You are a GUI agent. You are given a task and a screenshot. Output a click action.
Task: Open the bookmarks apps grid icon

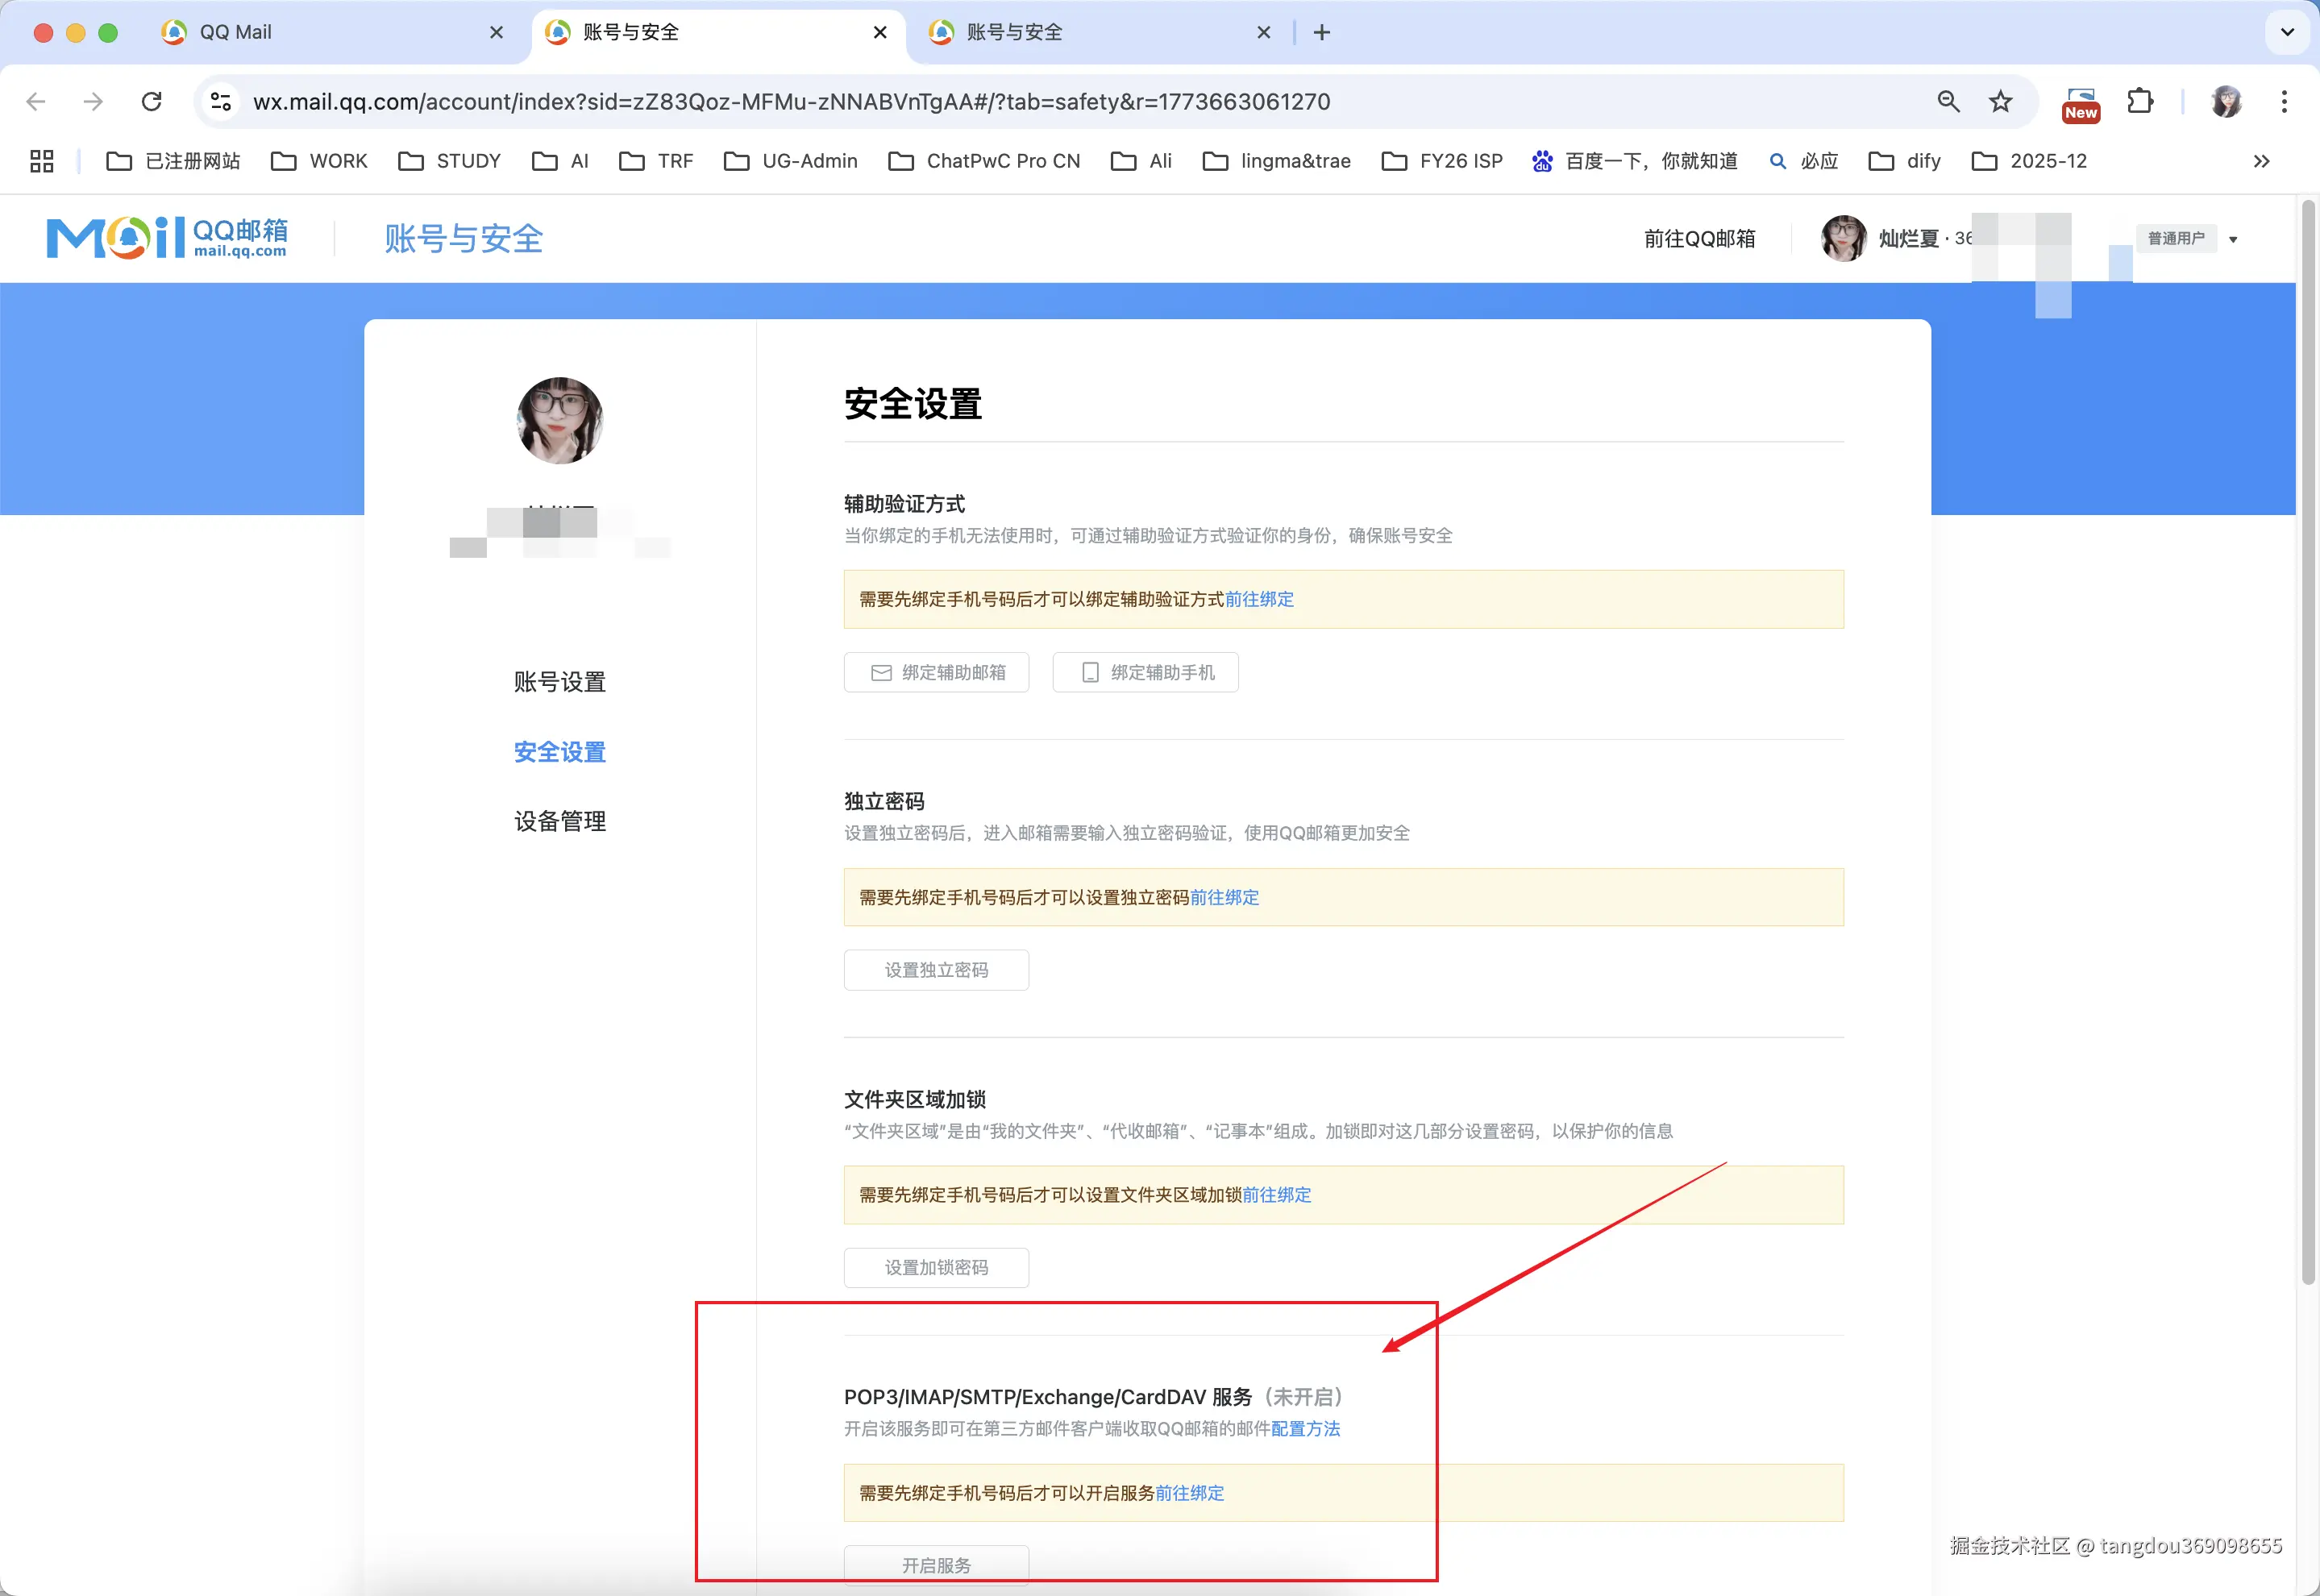(x=41, y=161)
